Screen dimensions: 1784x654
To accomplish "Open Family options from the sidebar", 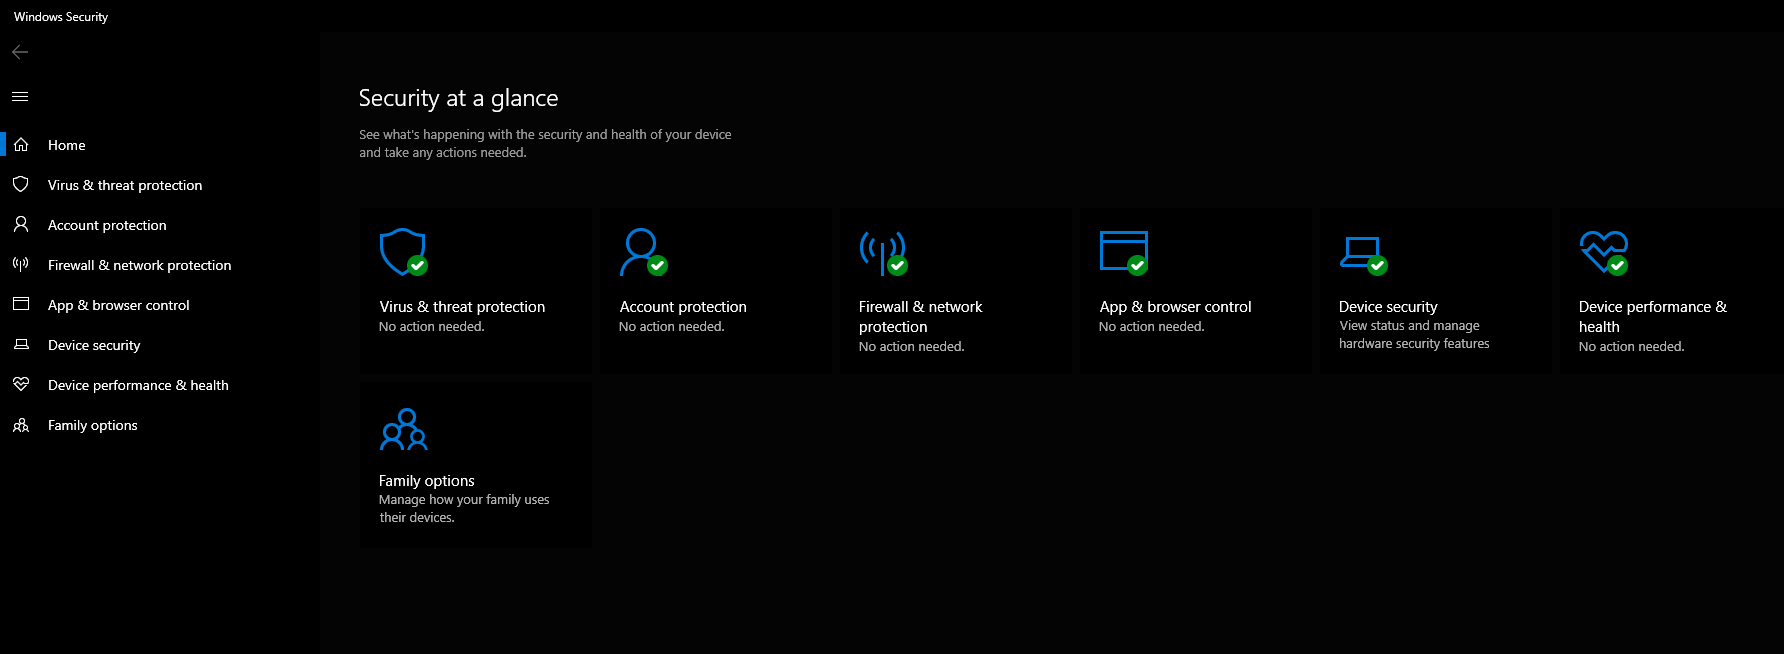I will tap(92, 425).
